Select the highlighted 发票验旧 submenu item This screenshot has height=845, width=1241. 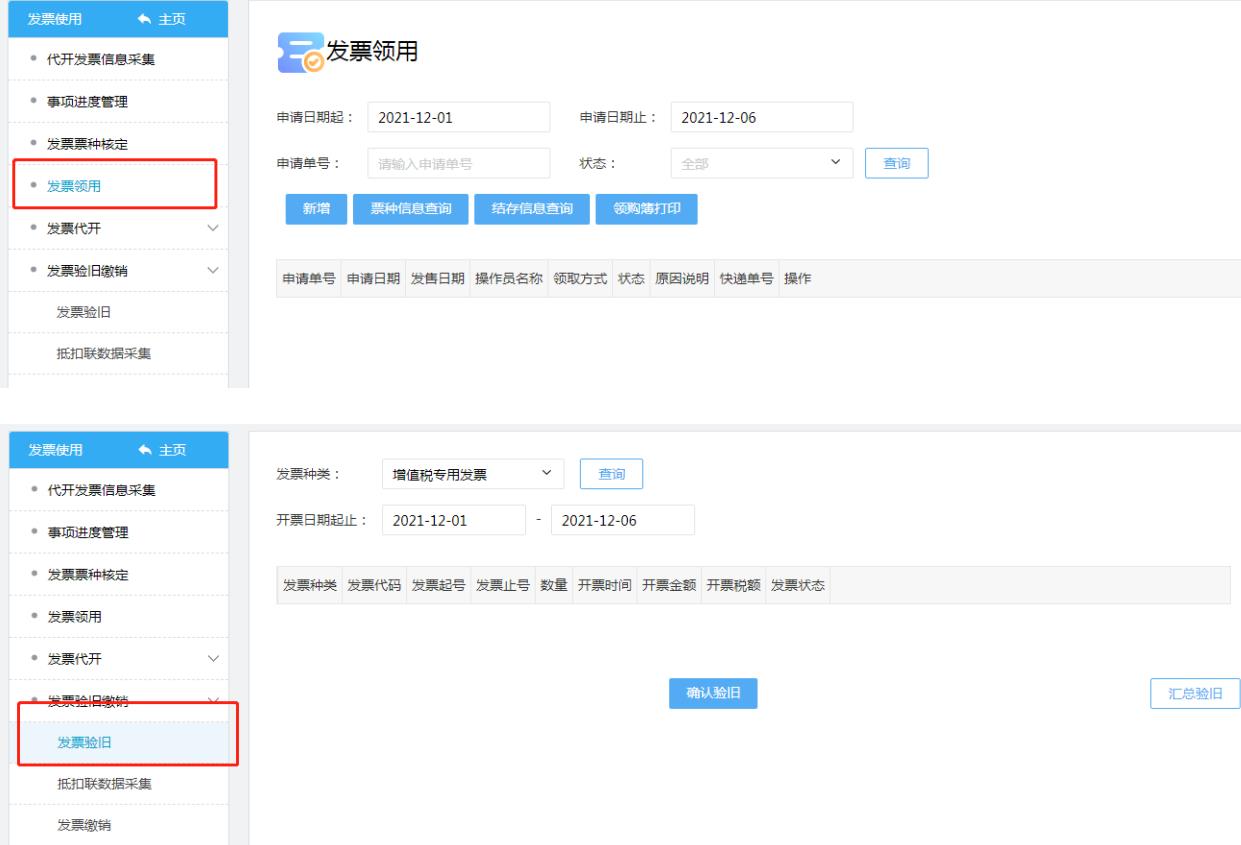tap(84, 742)
